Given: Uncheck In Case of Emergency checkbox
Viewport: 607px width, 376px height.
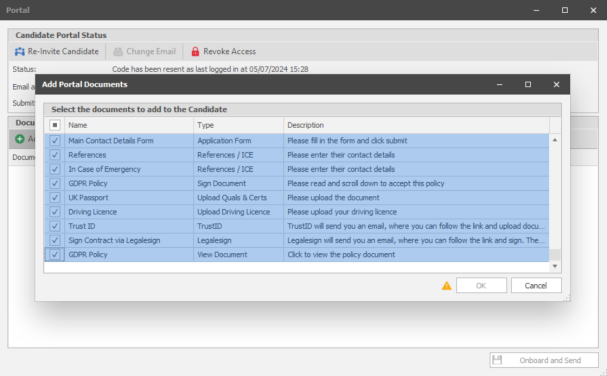Looking at the screenshot, I should tap(55, 169).
